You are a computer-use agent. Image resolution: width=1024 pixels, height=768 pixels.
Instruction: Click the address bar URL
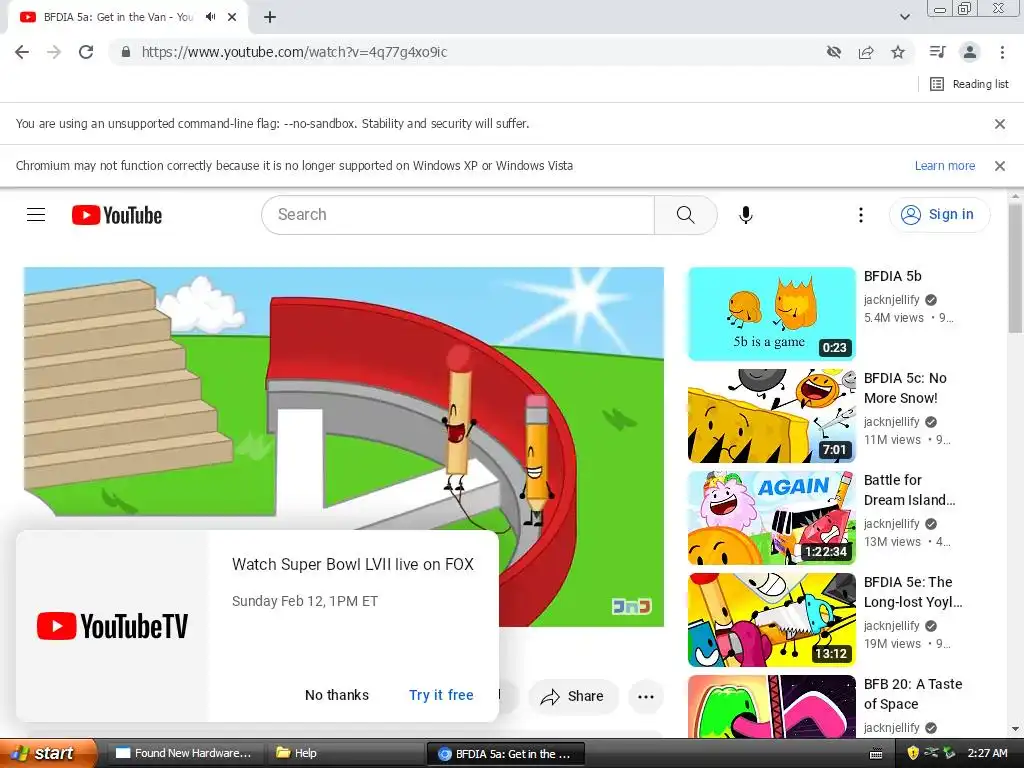point(295,52)
